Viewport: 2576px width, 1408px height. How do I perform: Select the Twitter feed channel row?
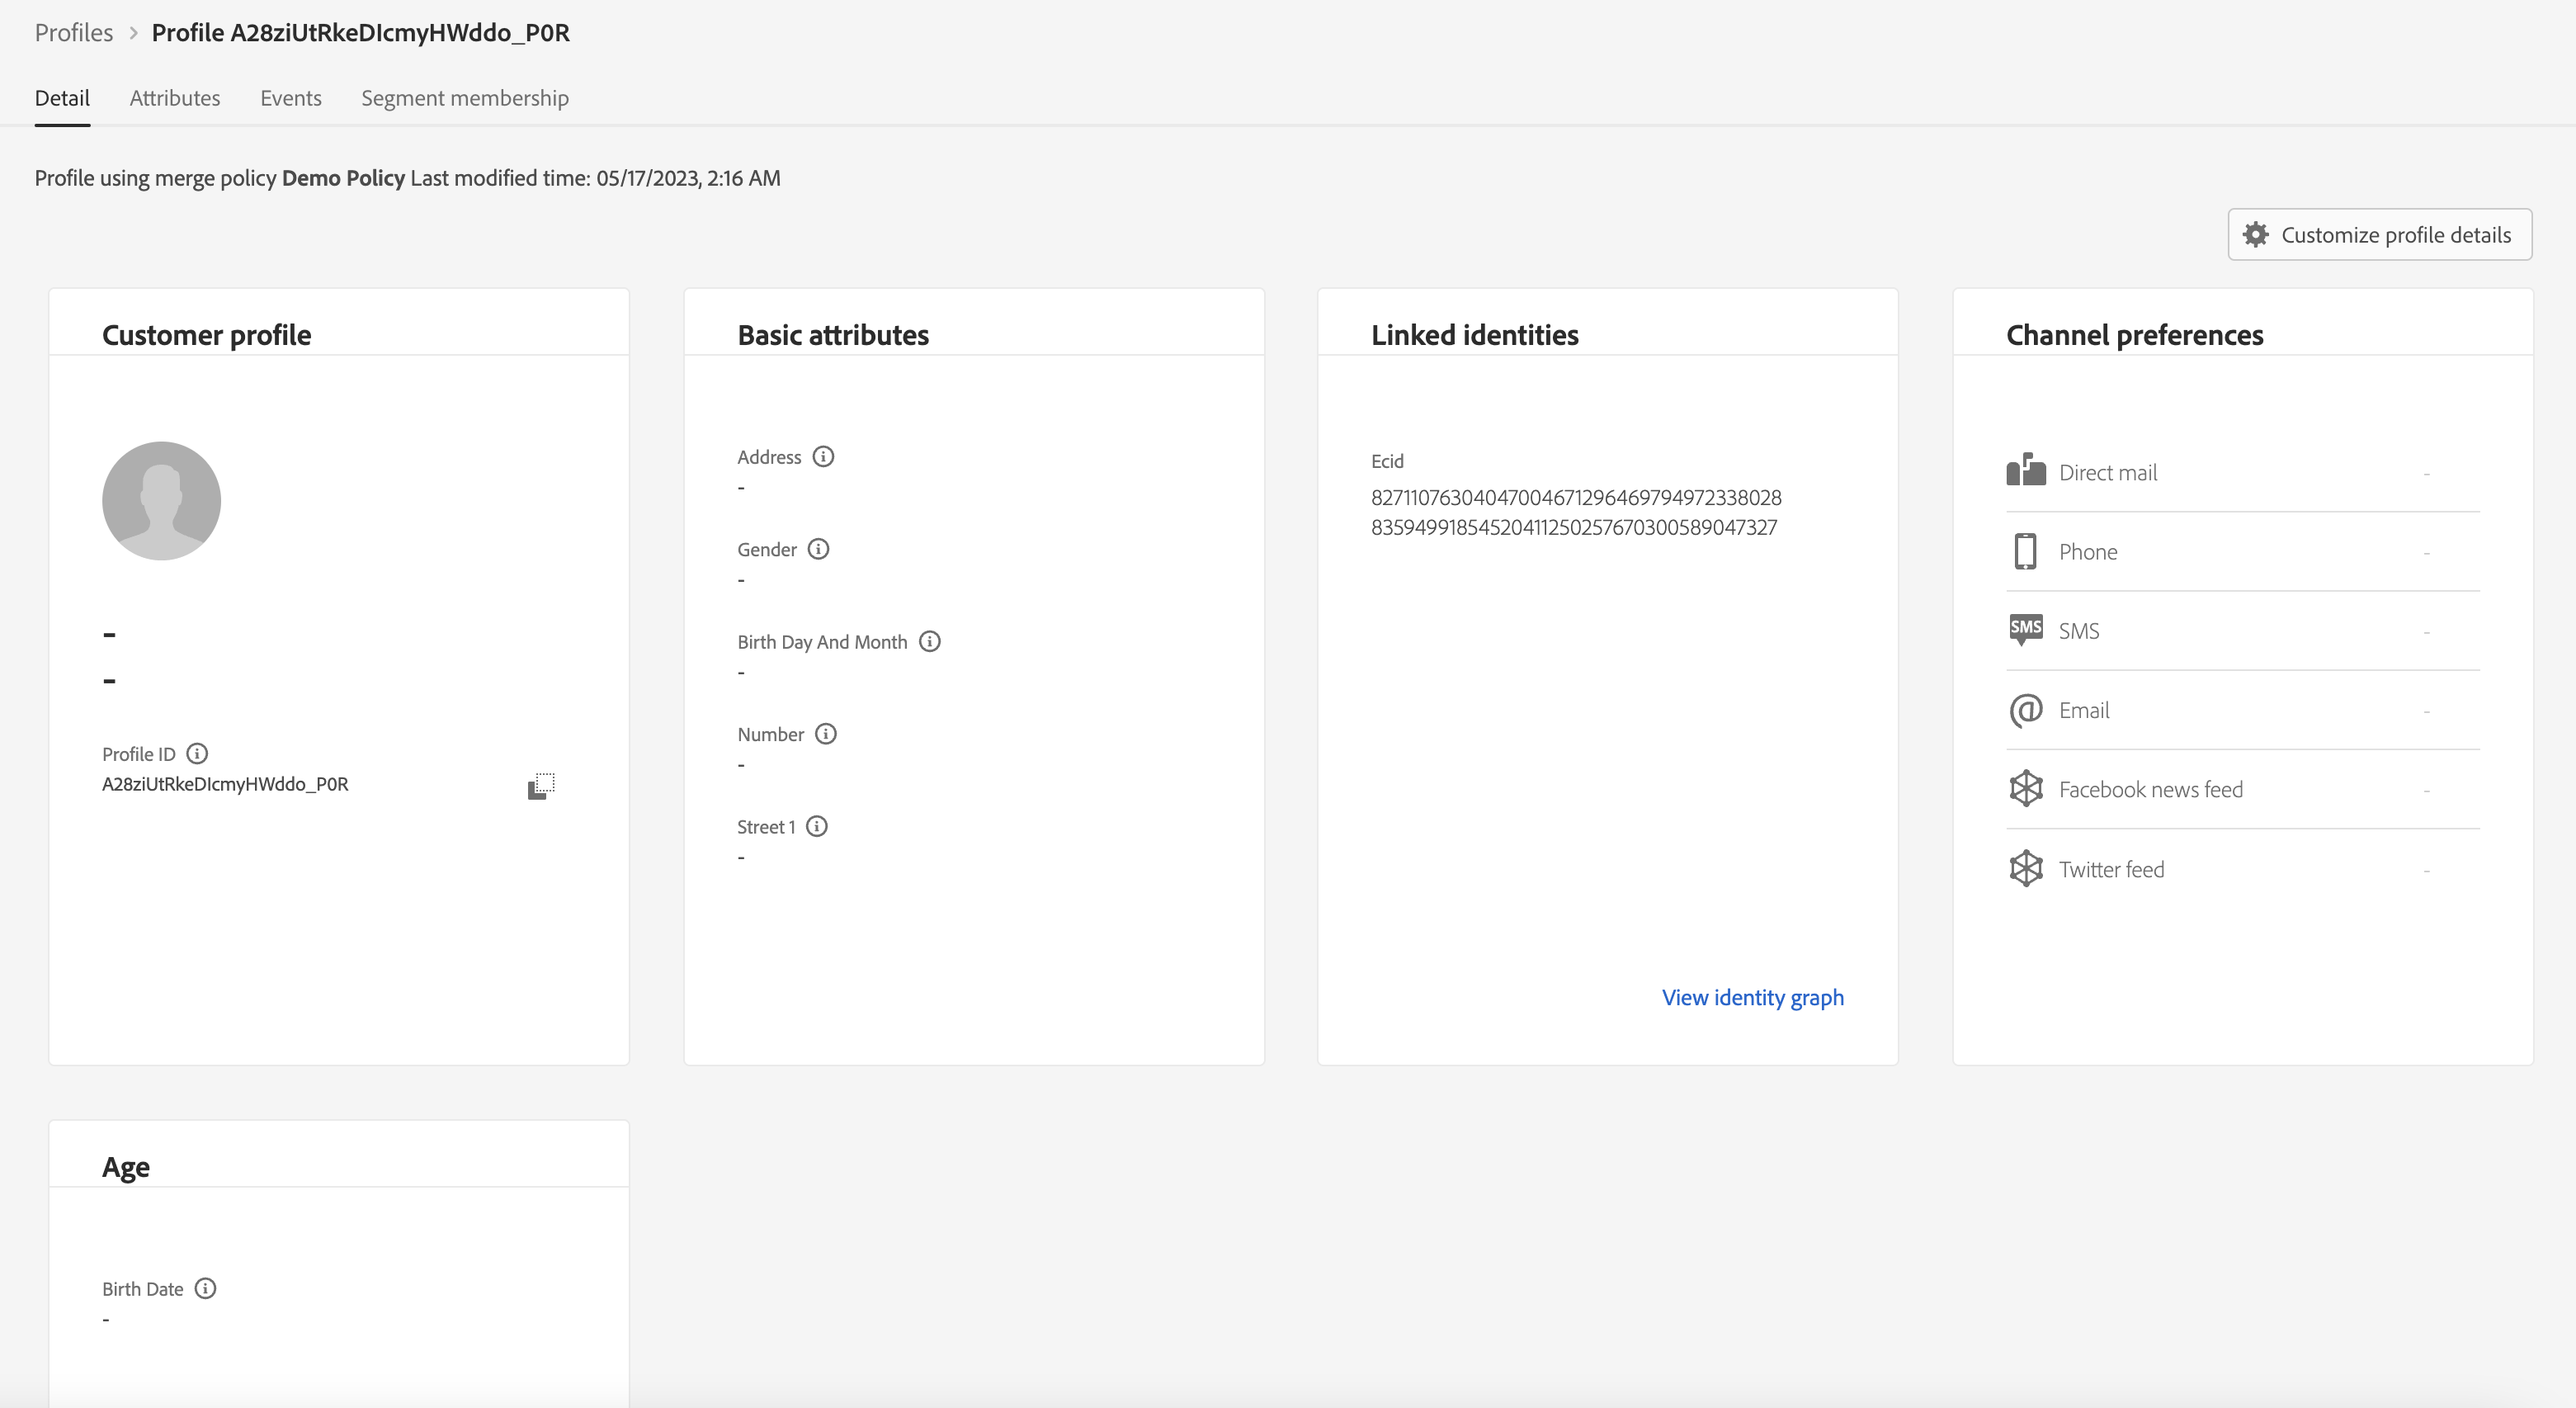[2243, 869]
